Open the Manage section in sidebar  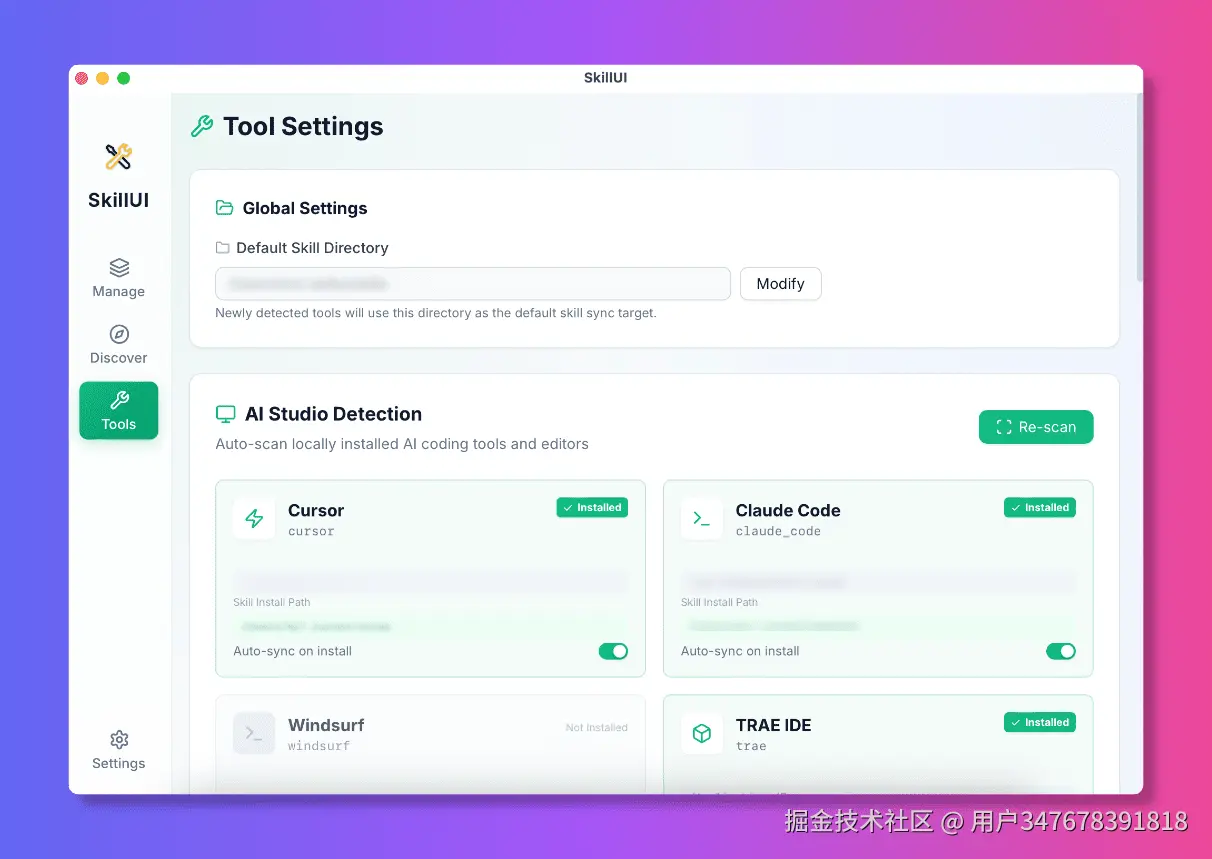118,278
